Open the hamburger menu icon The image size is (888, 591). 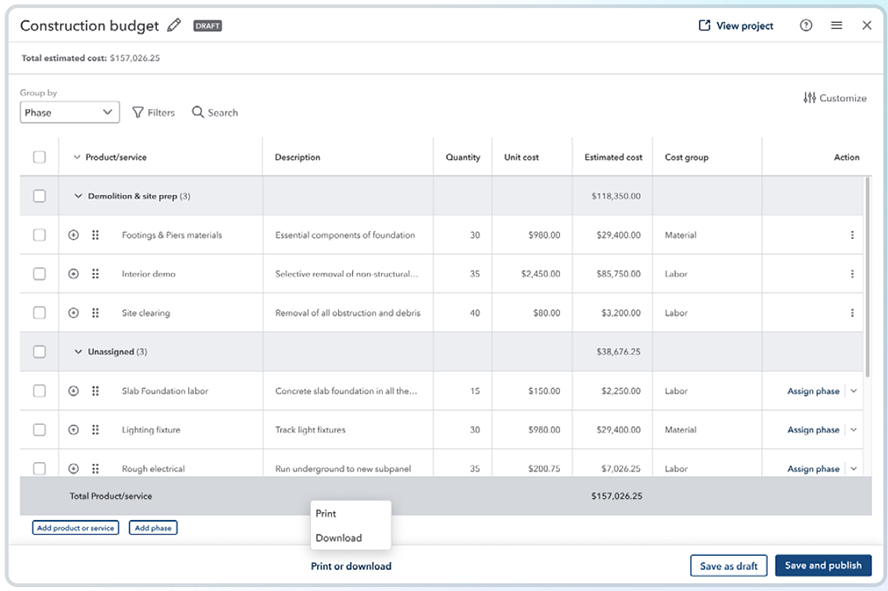pos(836,26)
